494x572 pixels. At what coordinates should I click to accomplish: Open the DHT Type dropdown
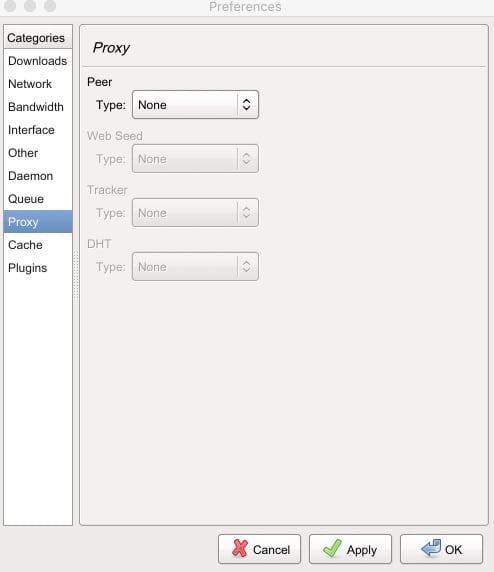tap(195, 267)
